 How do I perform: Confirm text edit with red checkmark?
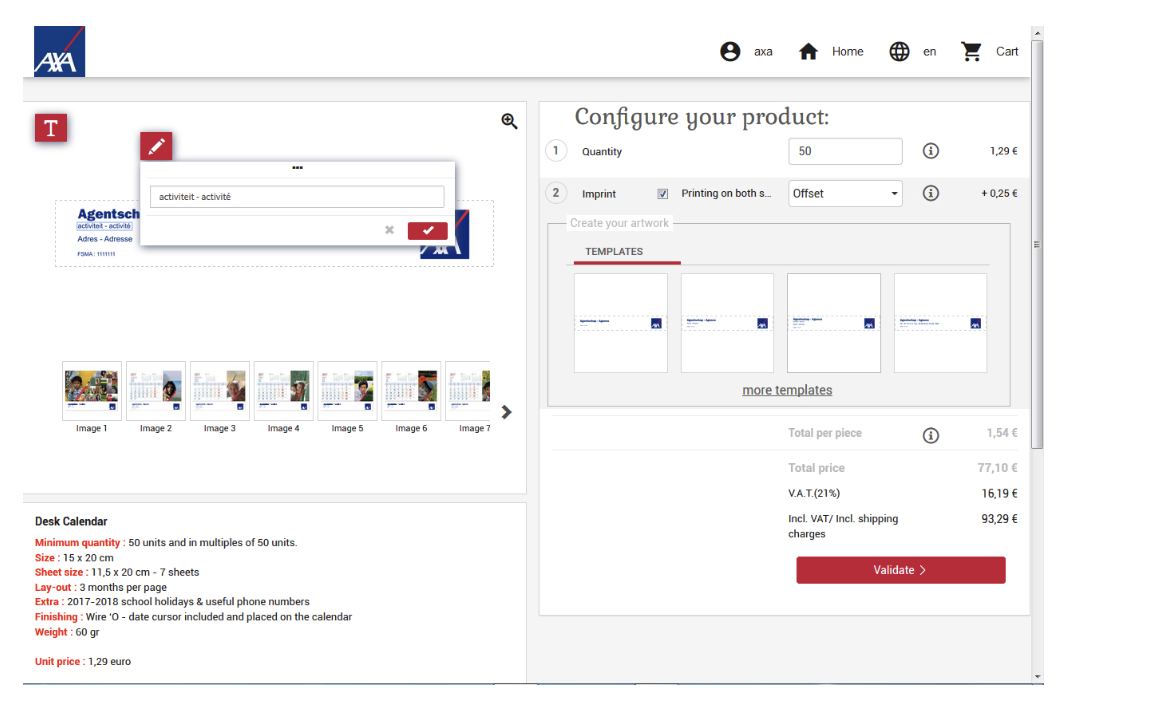click(428, 230)
